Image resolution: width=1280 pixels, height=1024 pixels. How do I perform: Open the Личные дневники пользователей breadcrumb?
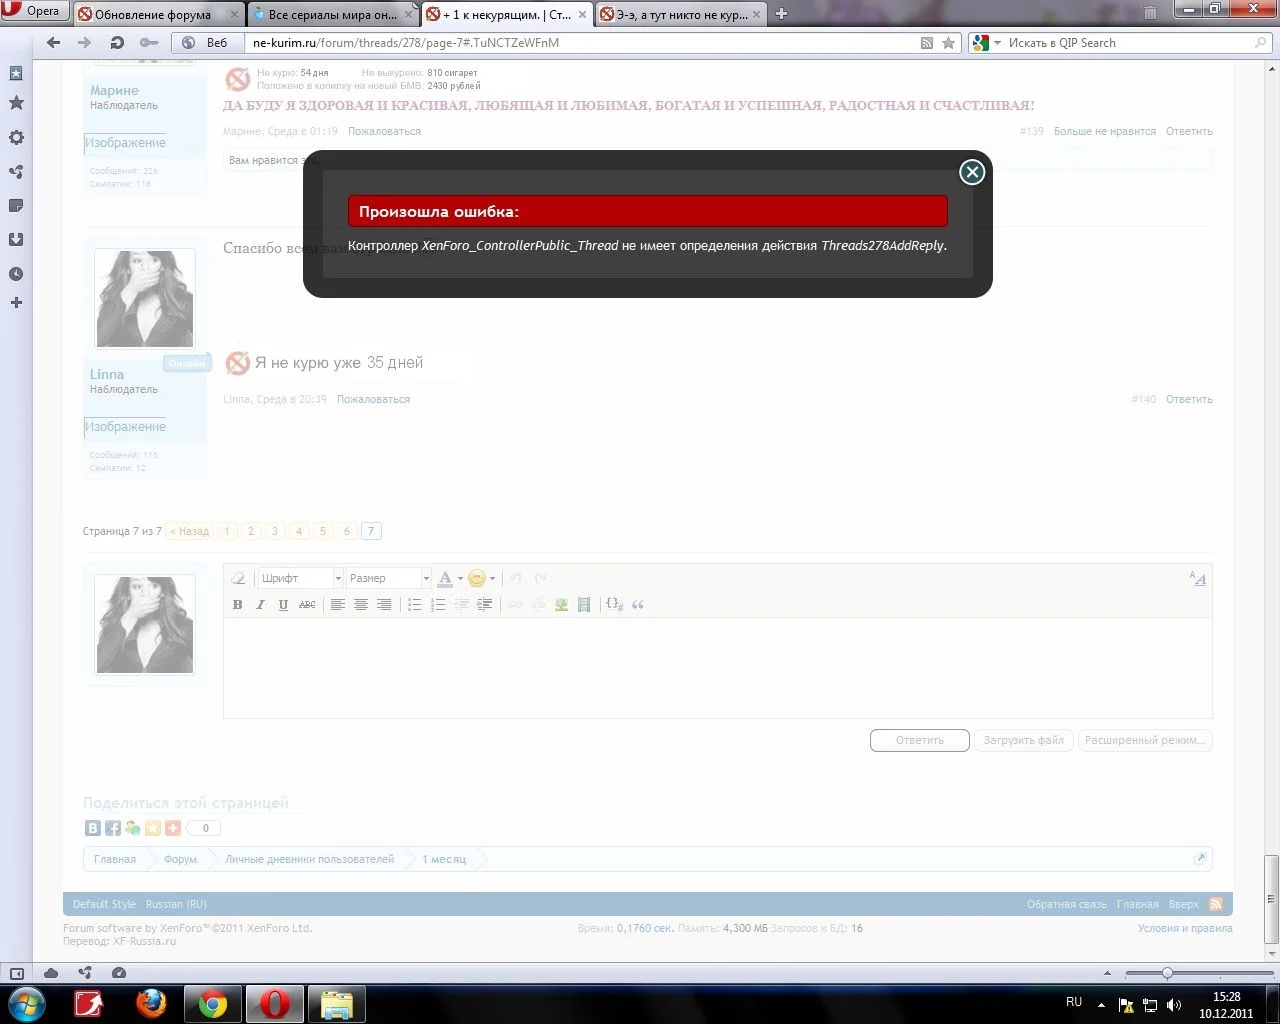point(310,859)
